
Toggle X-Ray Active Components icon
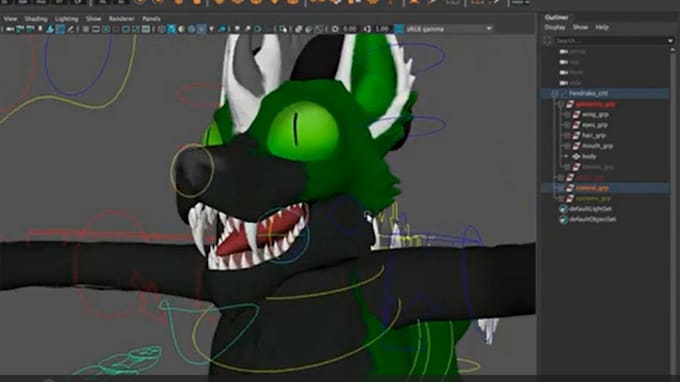pos(308,29)
